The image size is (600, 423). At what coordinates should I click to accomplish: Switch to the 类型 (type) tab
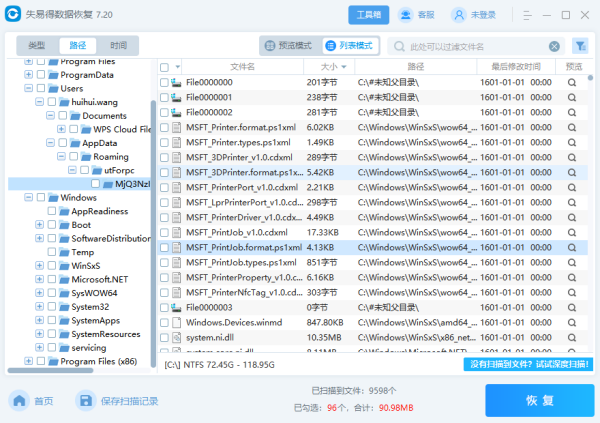click(x=37, y=46)
